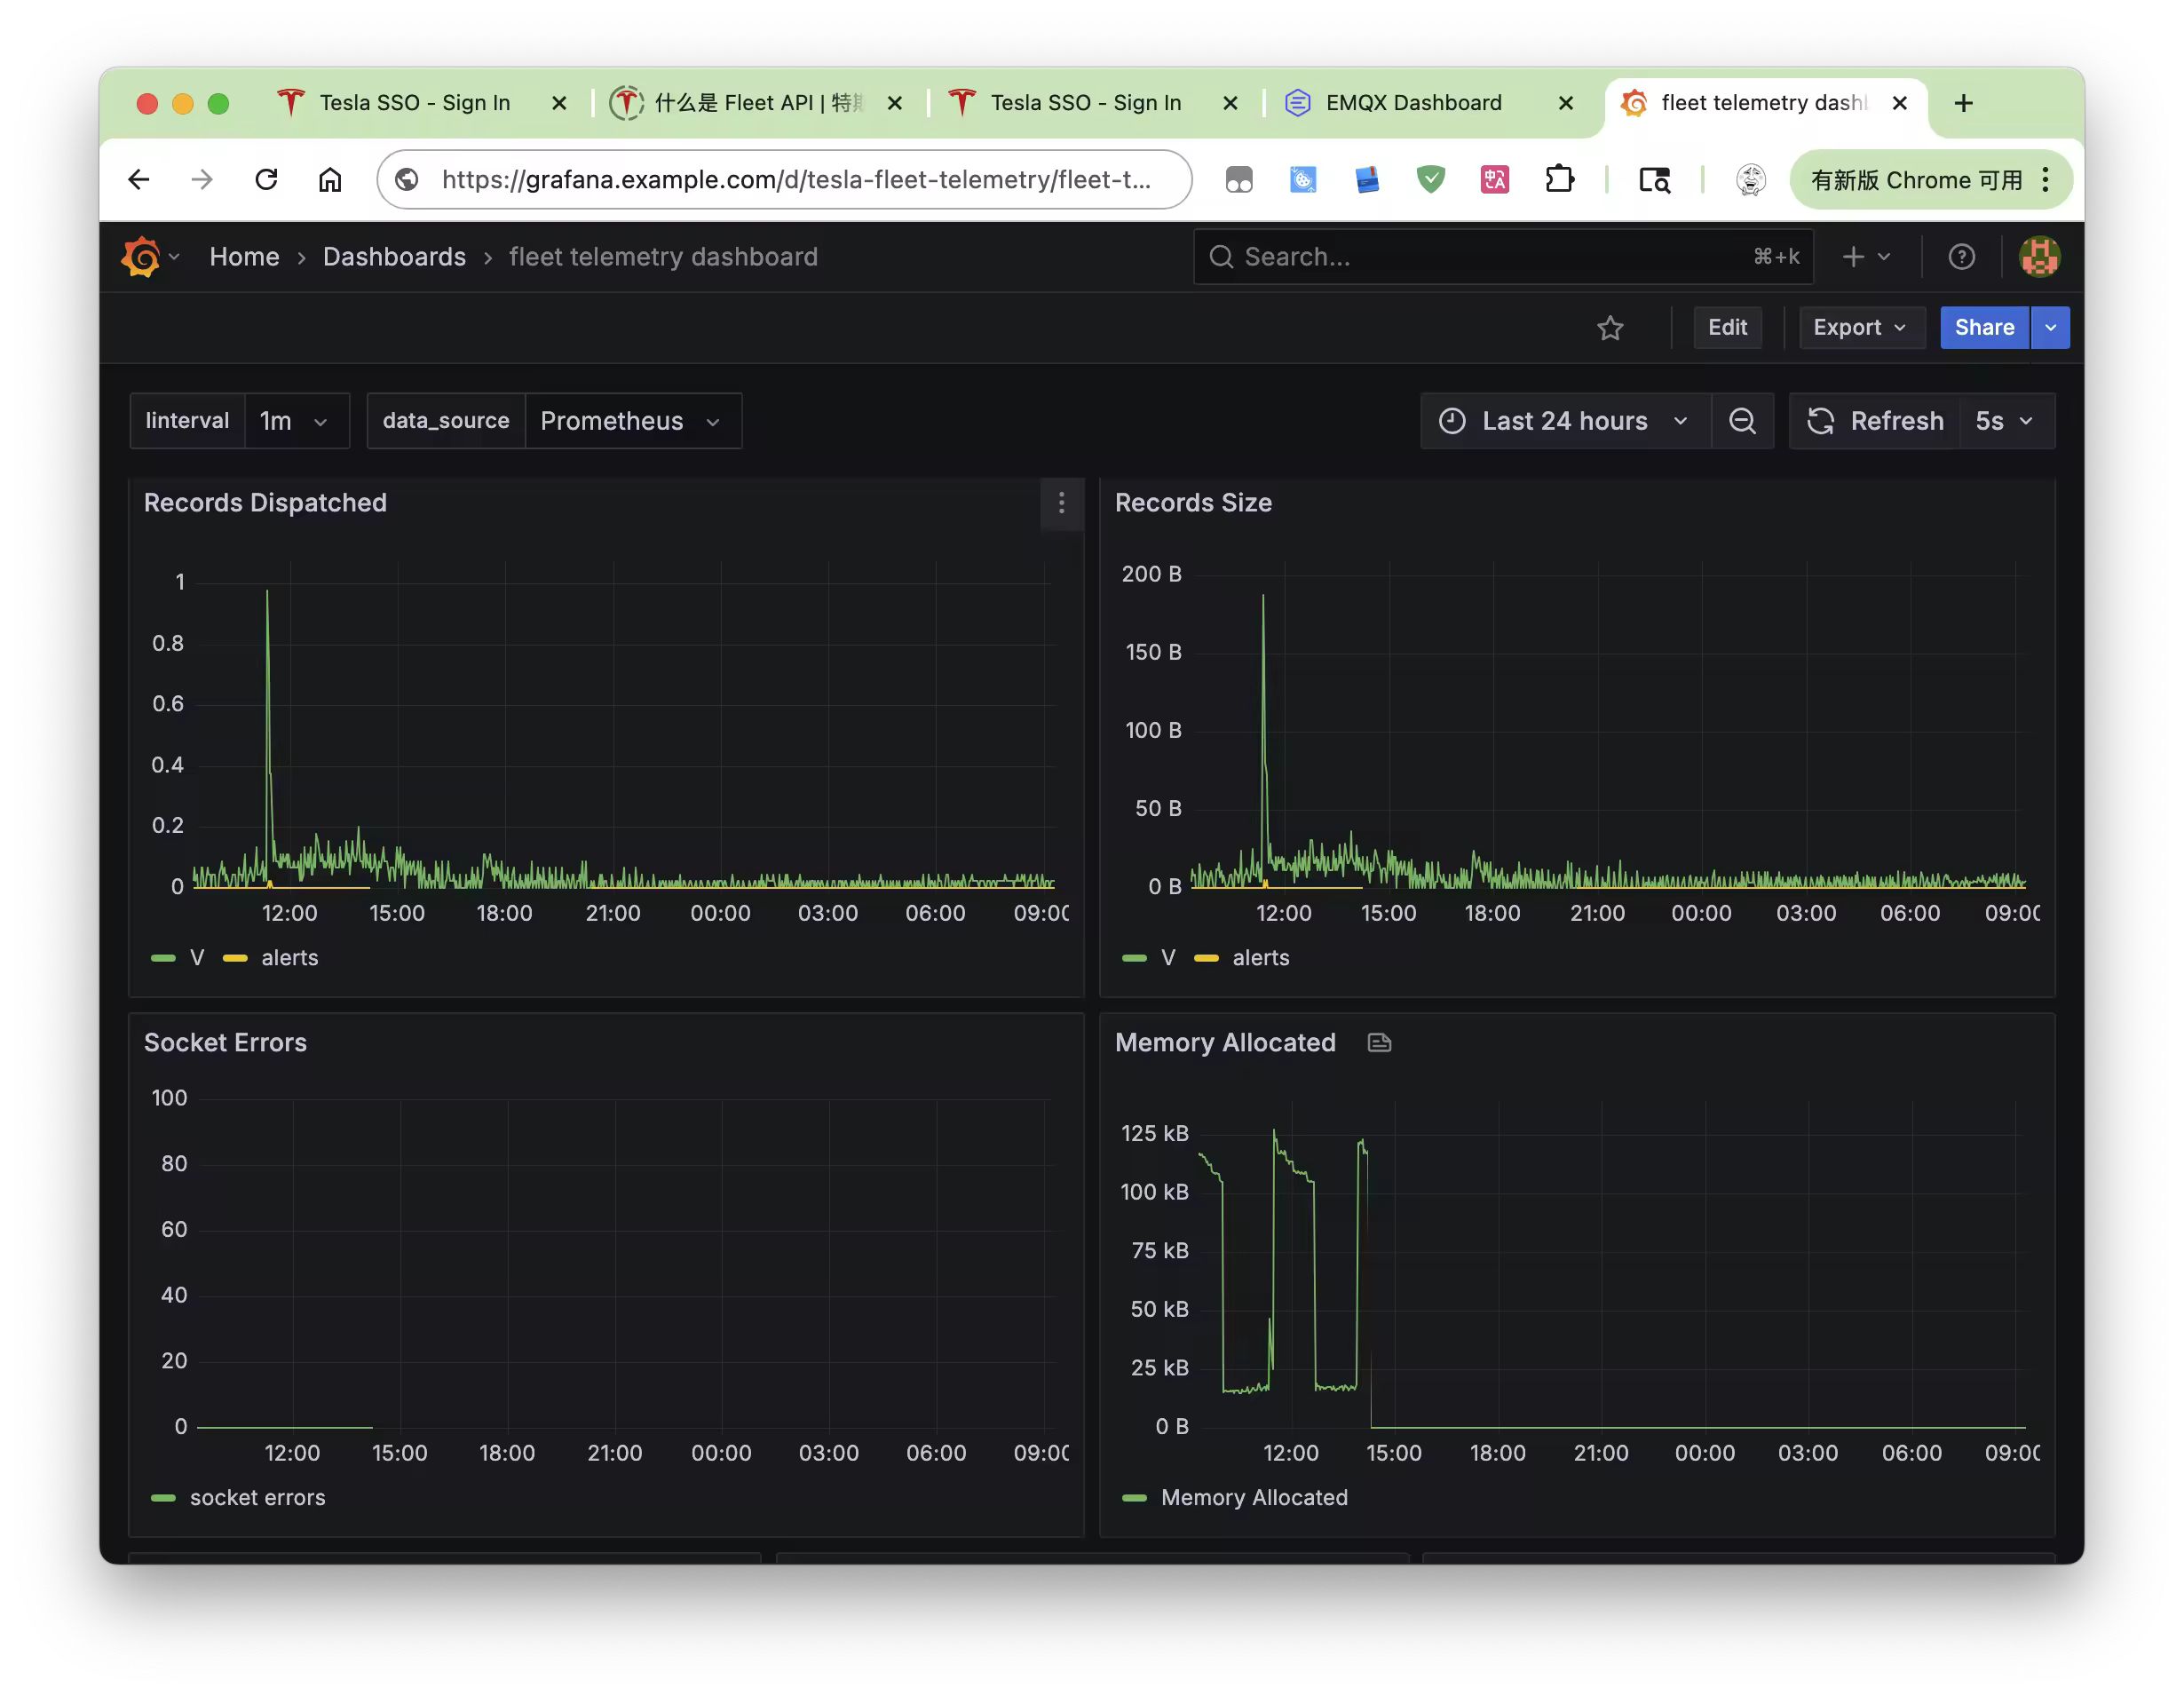The image size is (2184, 1696).
Task: Click the browser forward arrow
Action: [202, 180]
